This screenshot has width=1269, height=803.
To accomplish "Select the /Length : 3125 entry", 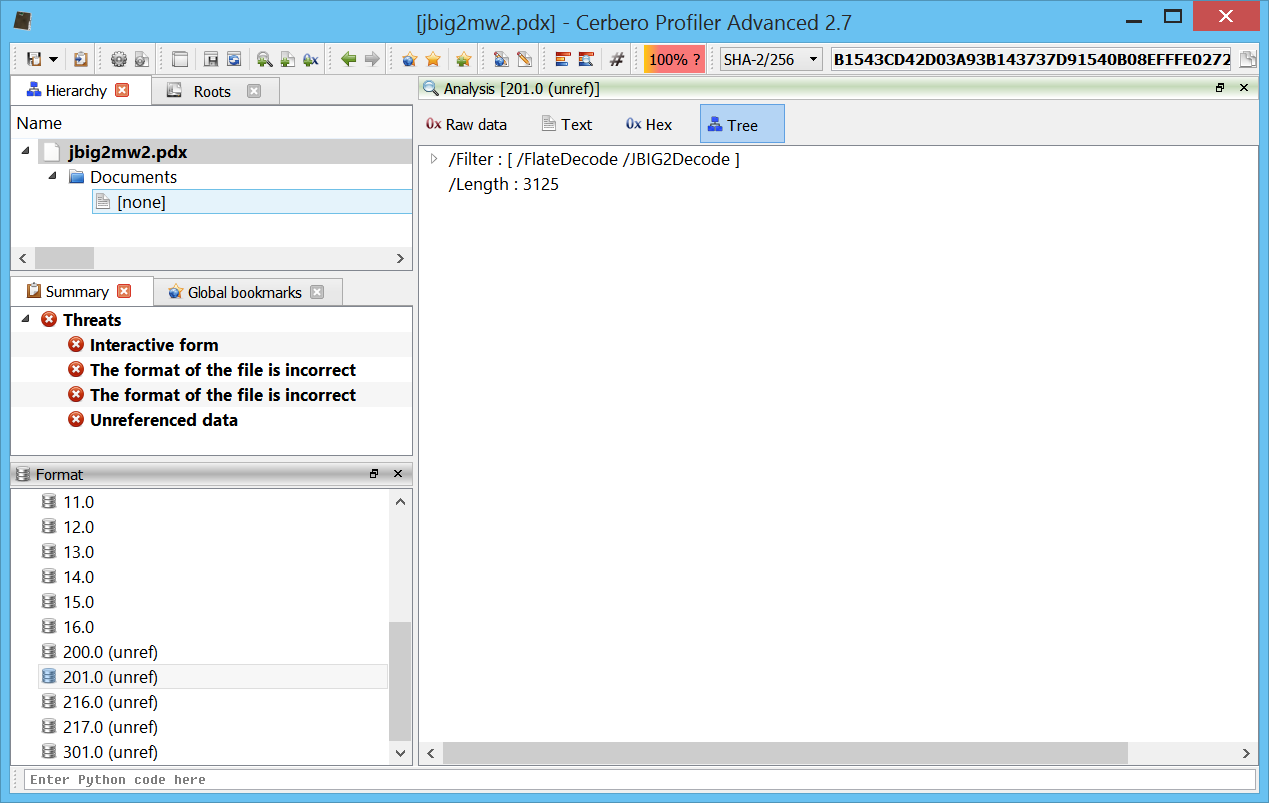I will point(504,185).
